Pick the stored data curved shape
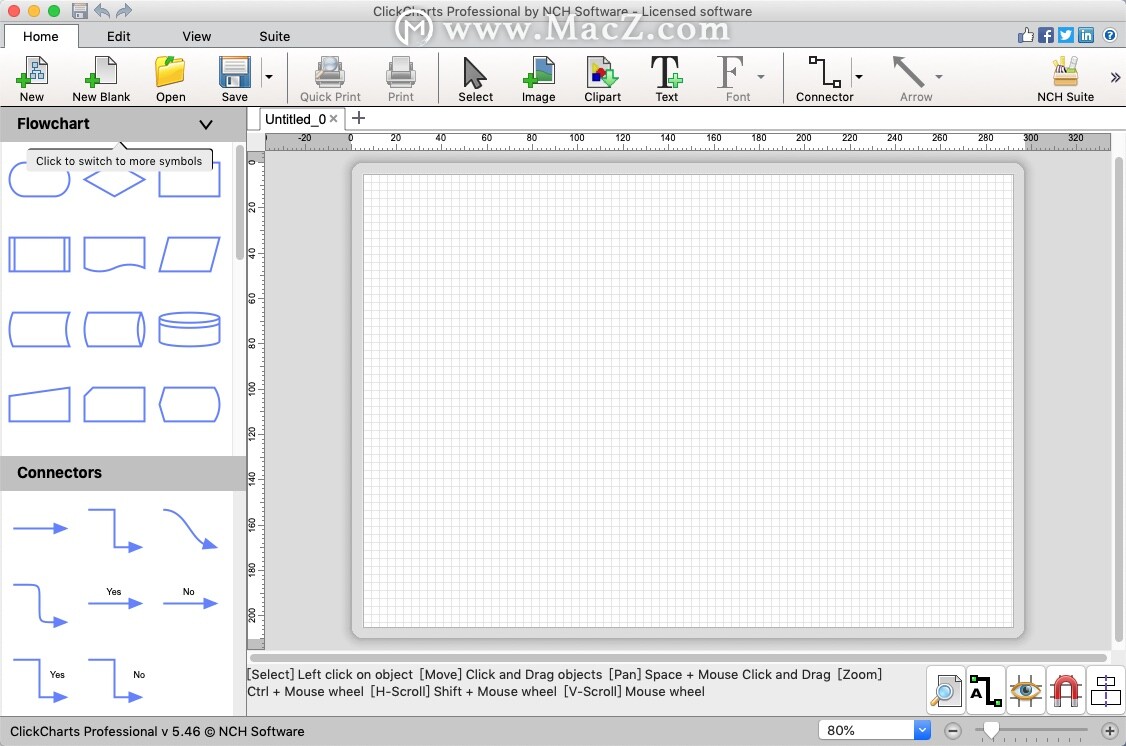 [x=39, y=330]
